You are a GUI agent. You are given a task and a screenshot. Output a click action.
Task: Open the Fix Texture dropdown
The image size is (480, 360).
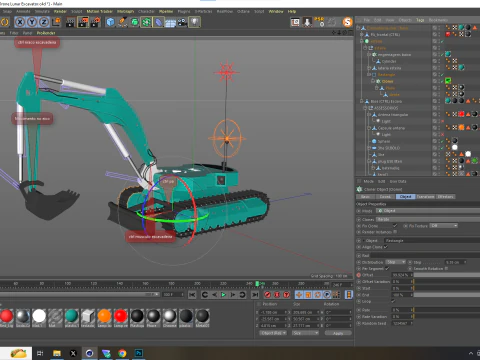[444, 226]
